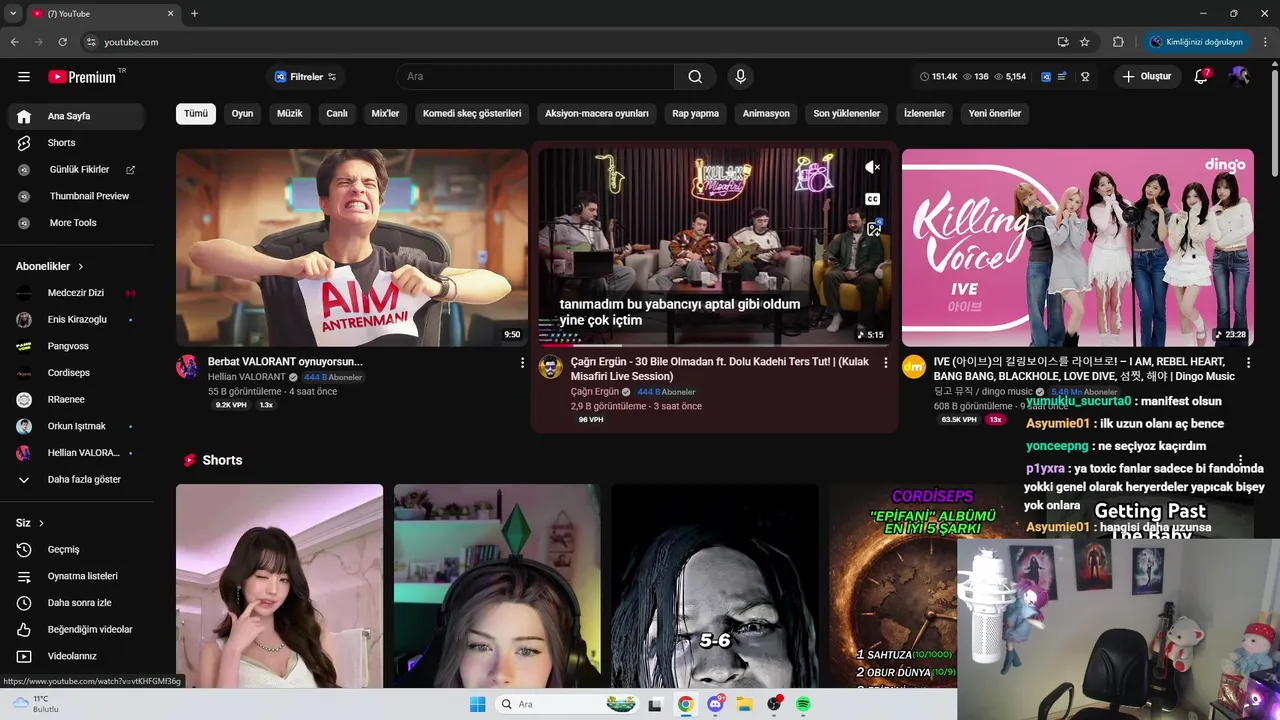Open the Filtreler dropdown

305,77
